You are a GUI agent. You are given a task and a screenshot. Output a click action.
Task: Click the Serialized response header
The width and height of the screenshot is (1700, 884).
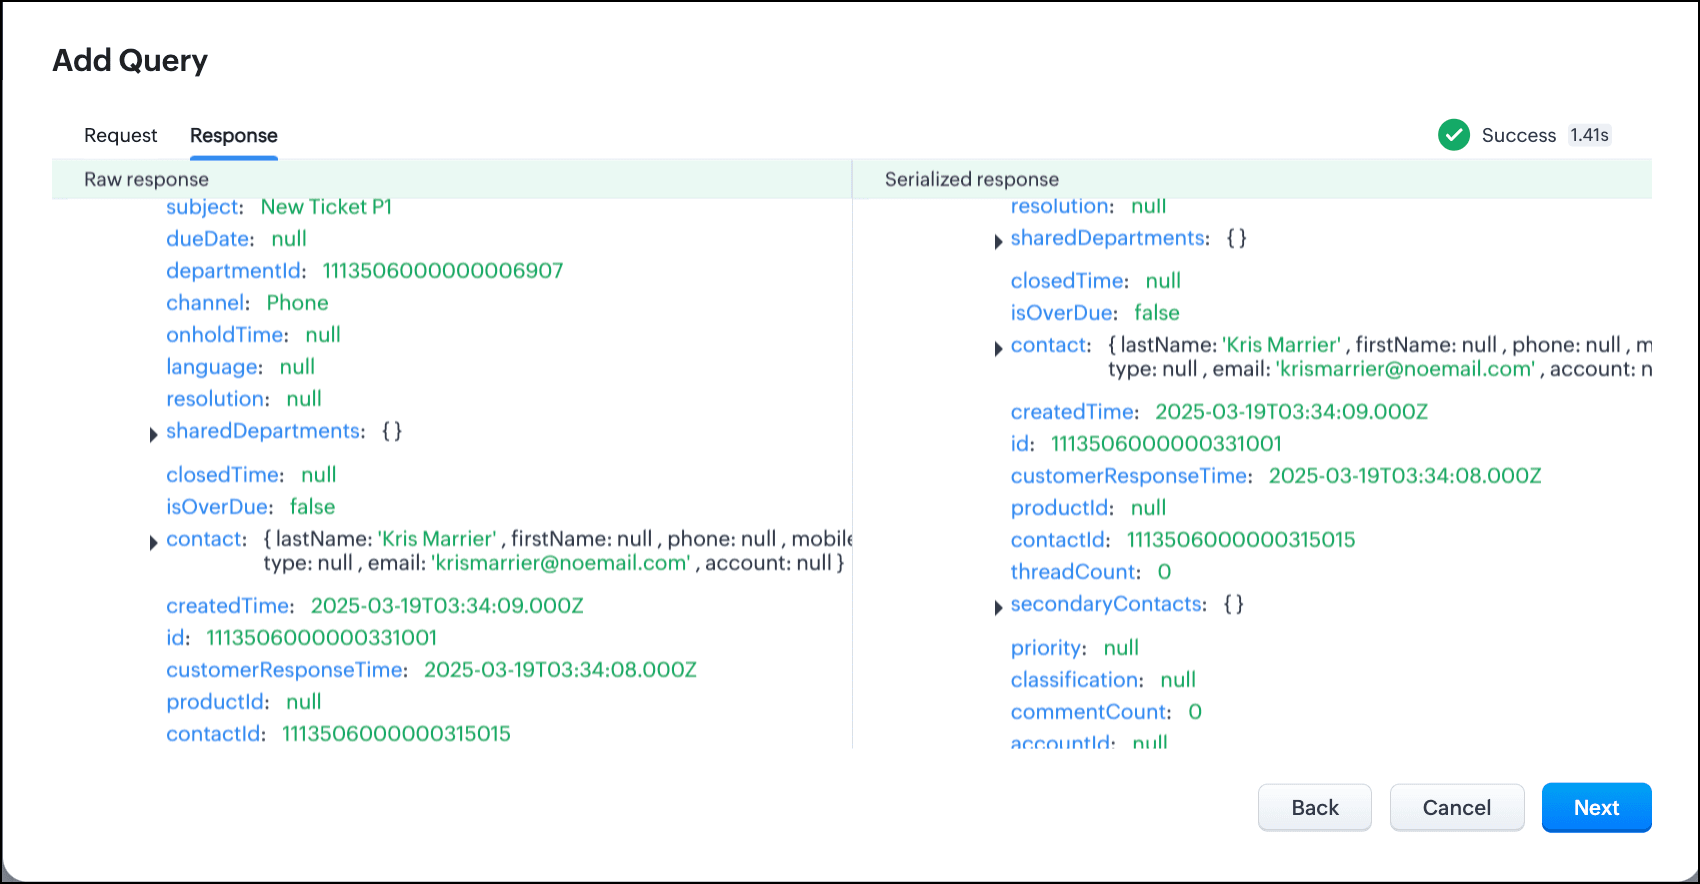tap(971, 179)
